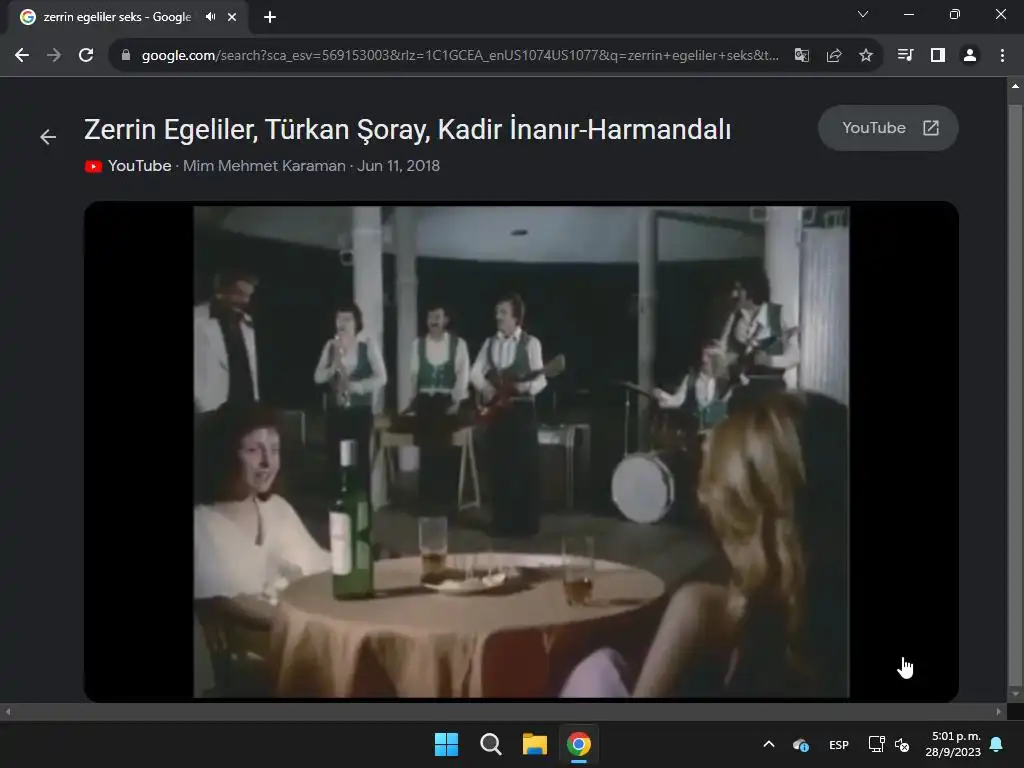Click the address bar URL field
Image resolution: width=1024 pixels, height=768 pixels.
[460, 56]
